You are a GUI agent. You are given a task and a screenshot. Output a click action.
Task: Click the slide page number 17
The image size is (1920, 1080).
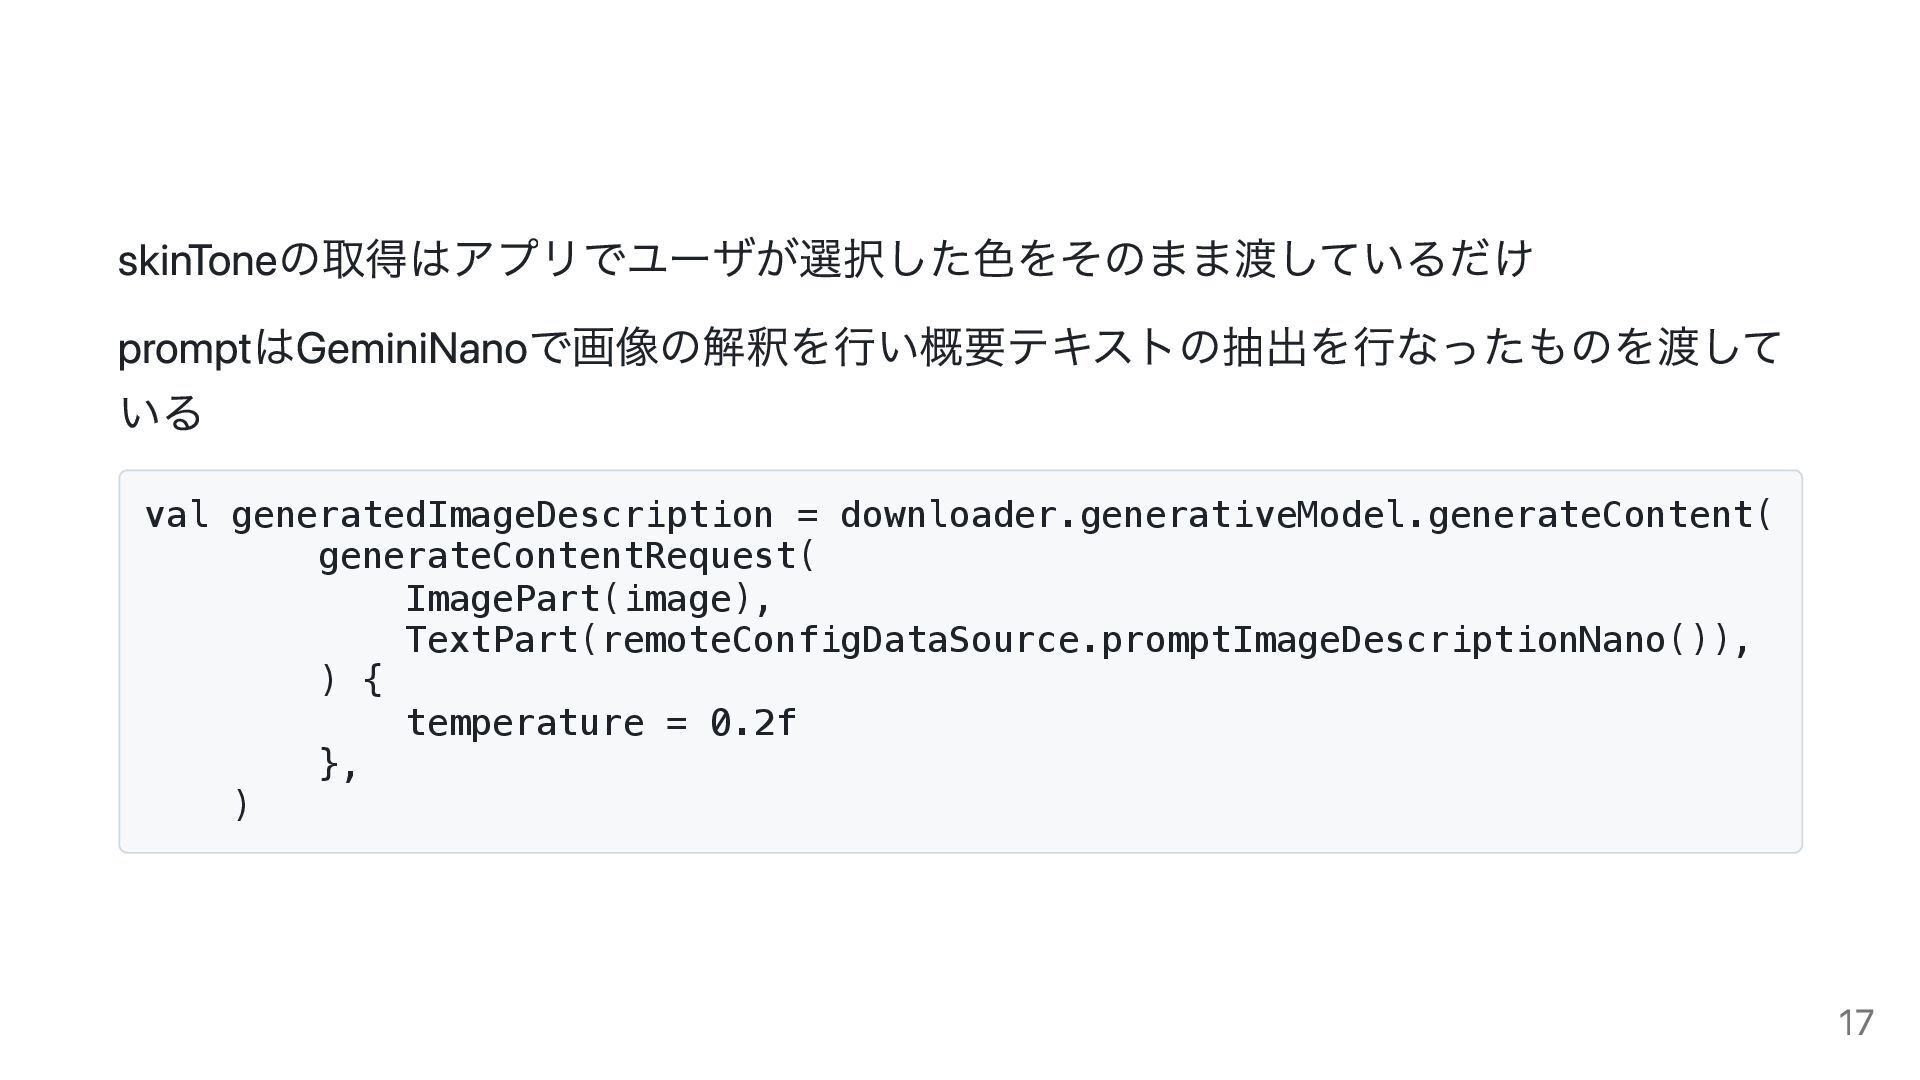[1855, 1022]
